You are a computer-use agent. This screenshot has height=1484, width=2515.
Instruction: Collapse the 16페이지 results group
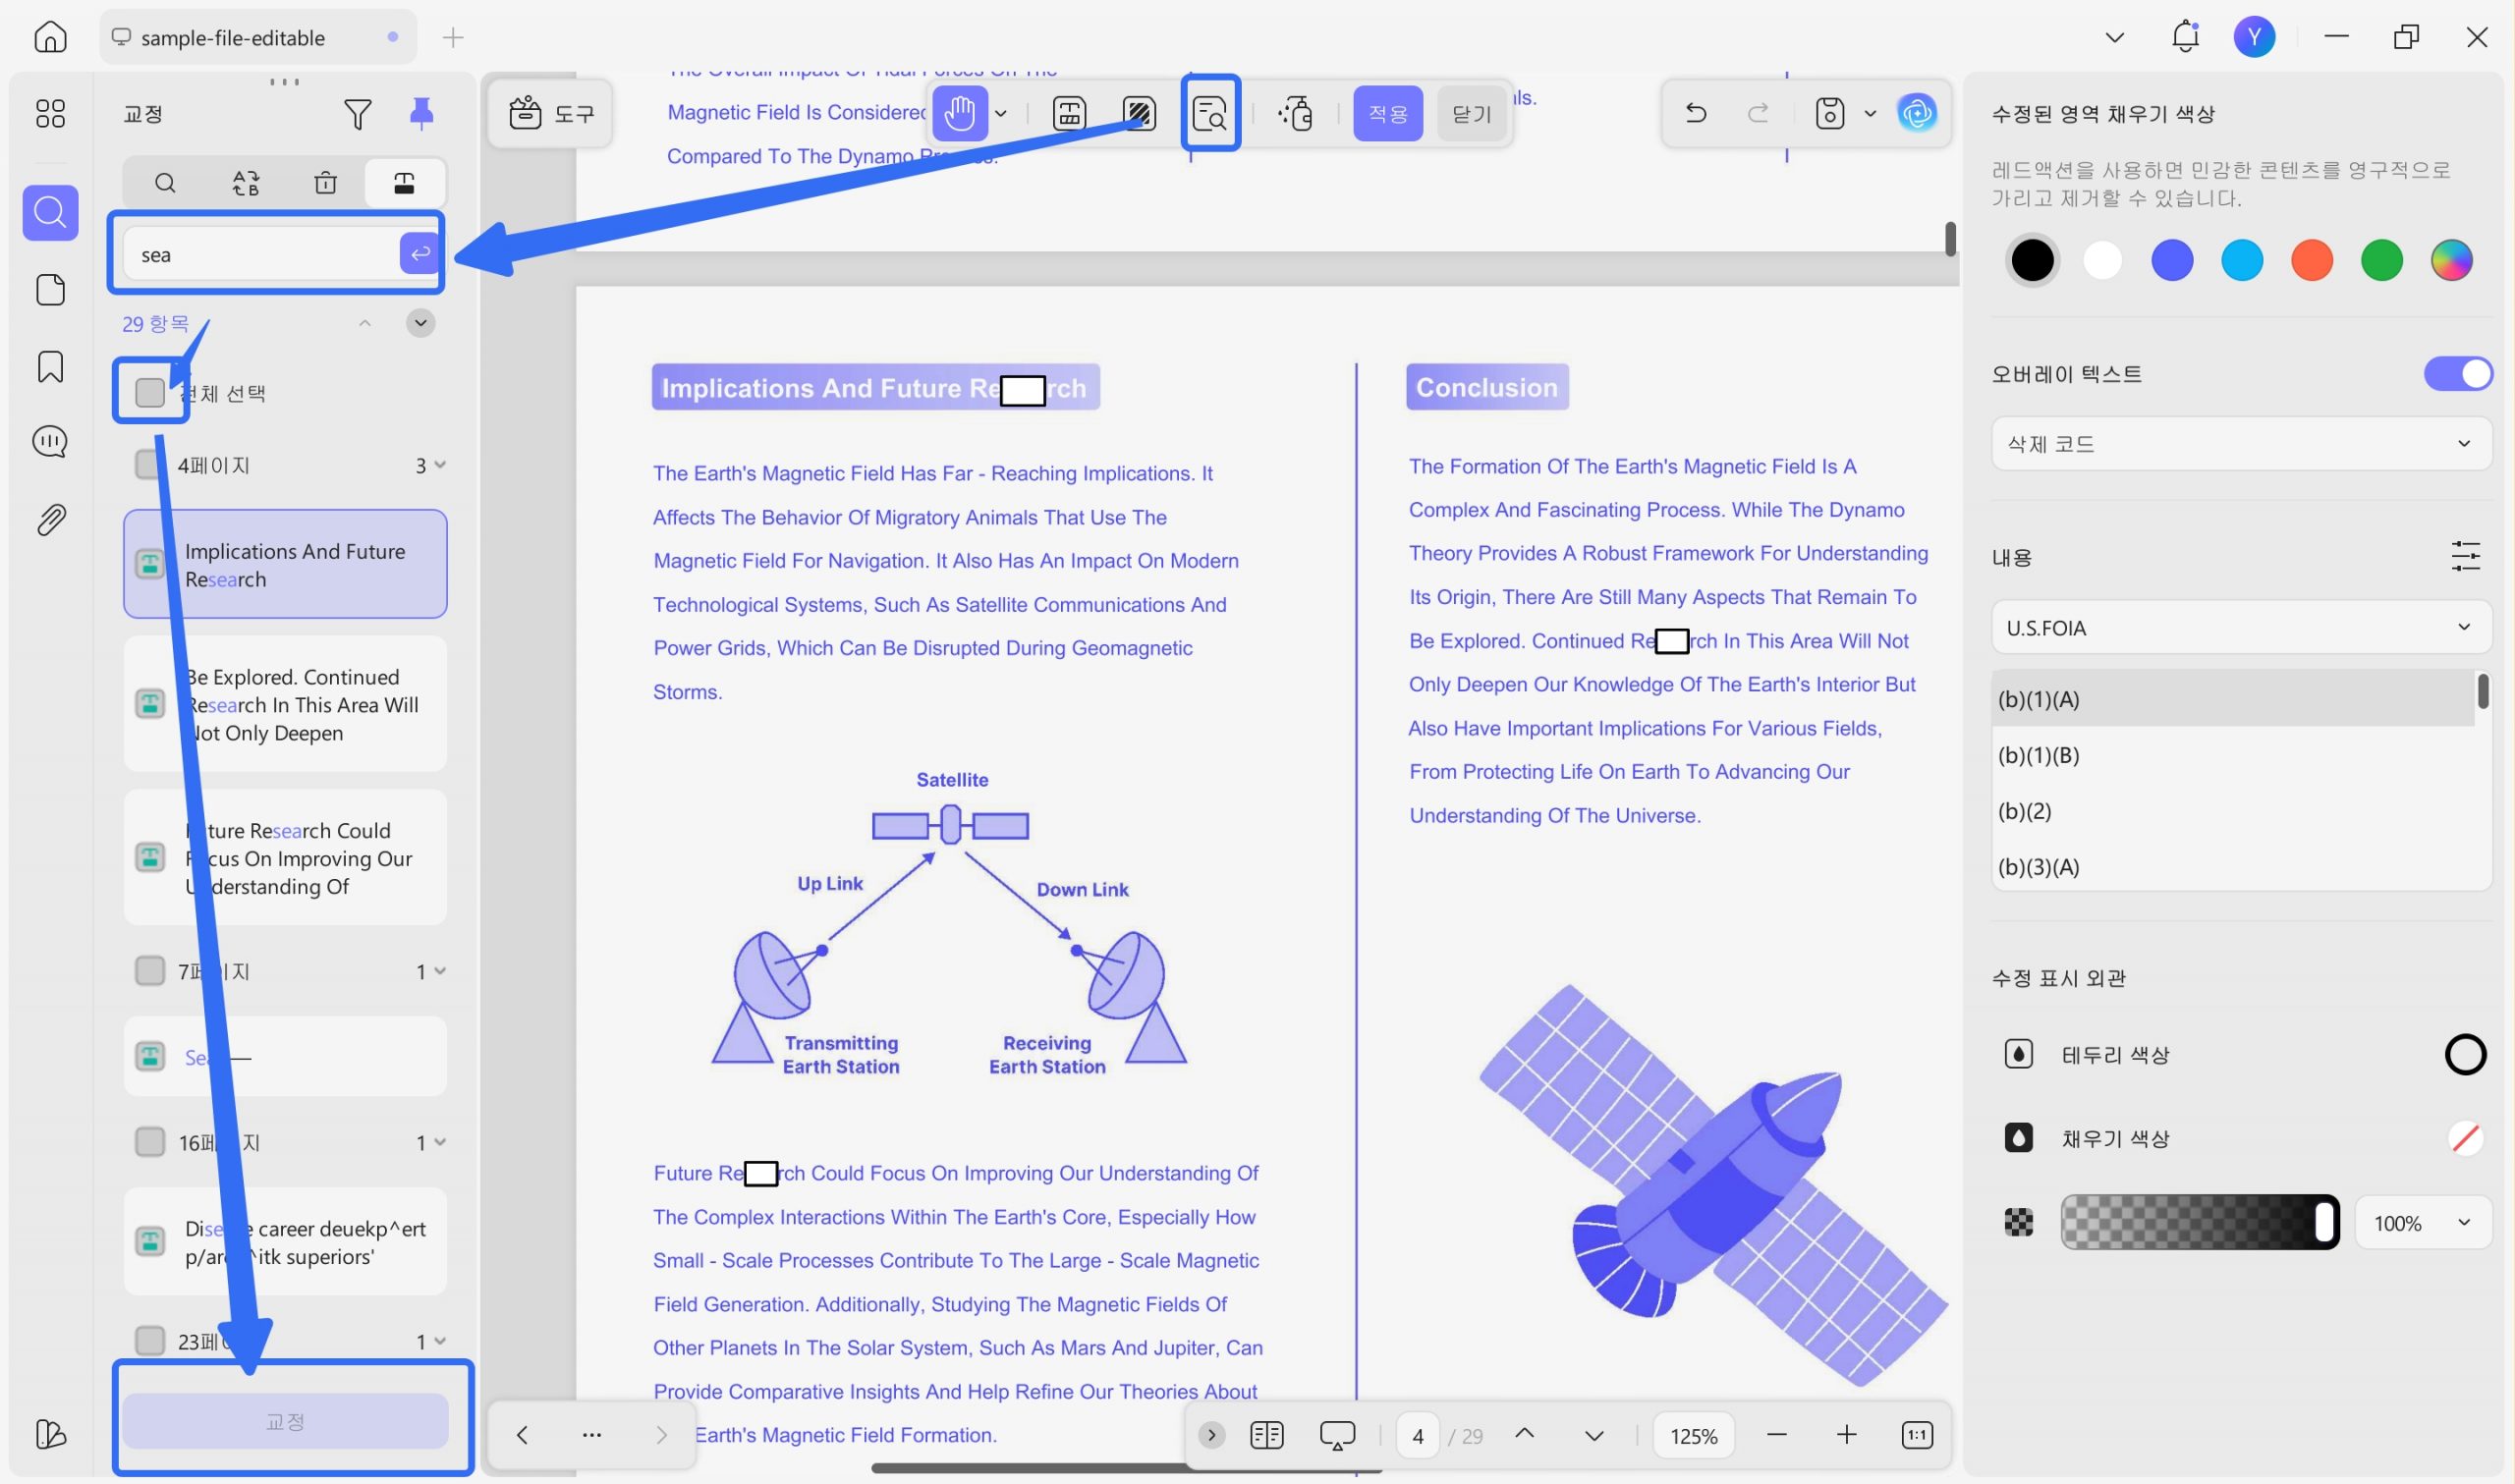pos(440,1141)
